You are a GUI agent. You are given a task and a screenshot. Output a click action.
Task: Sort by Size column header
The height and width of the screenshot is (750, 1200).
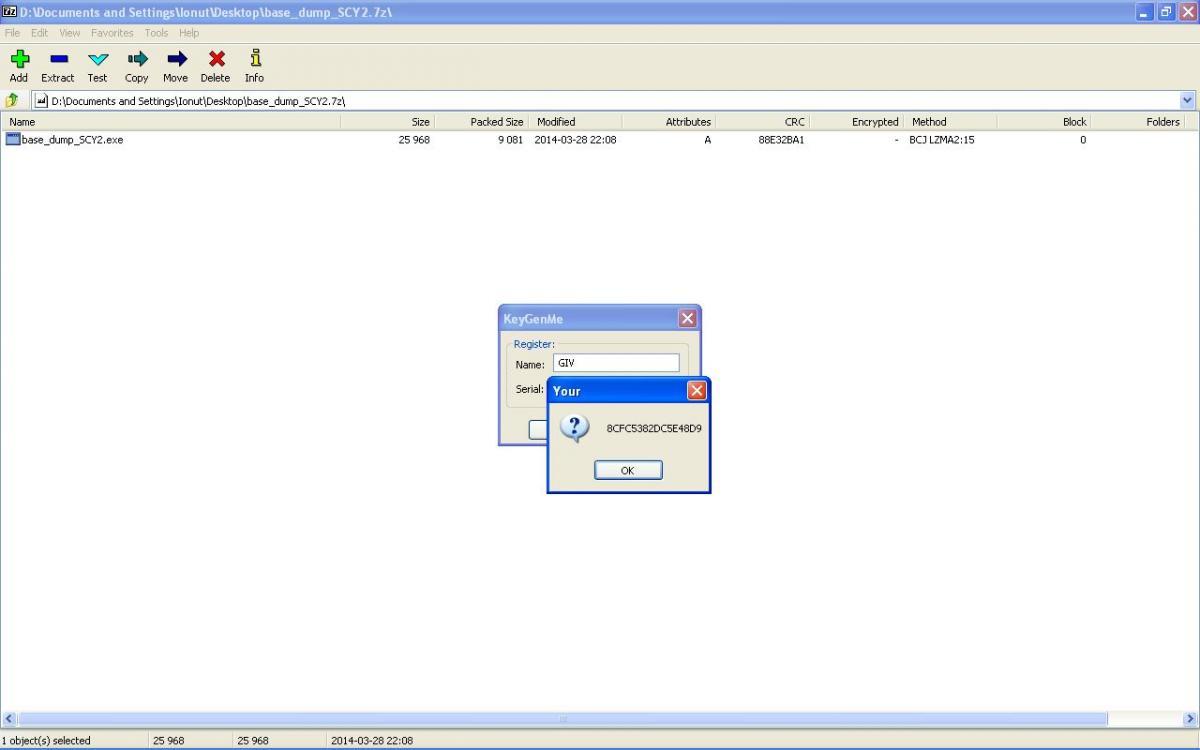tap(387, 122)
